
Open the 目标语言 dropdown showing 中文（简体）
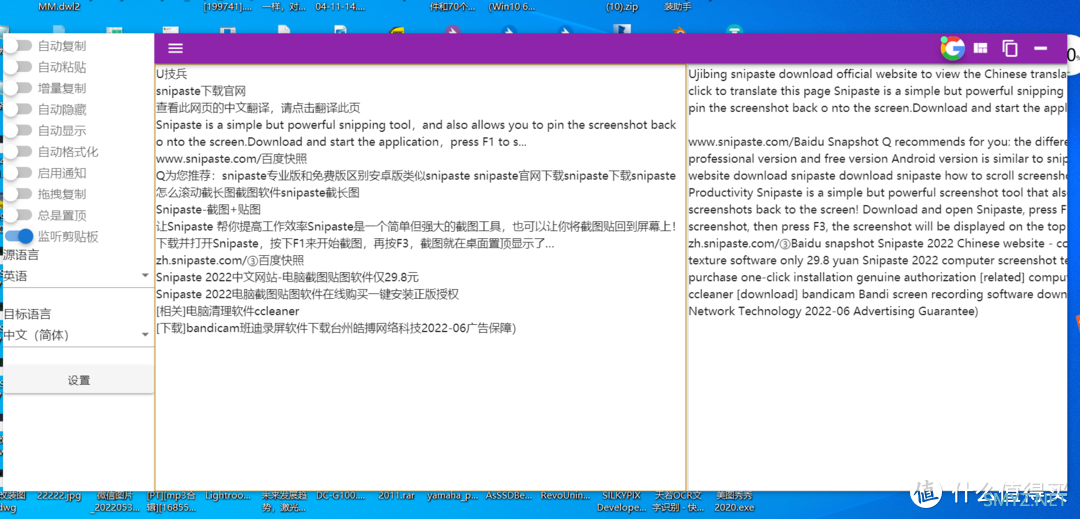tap(77, 335)
